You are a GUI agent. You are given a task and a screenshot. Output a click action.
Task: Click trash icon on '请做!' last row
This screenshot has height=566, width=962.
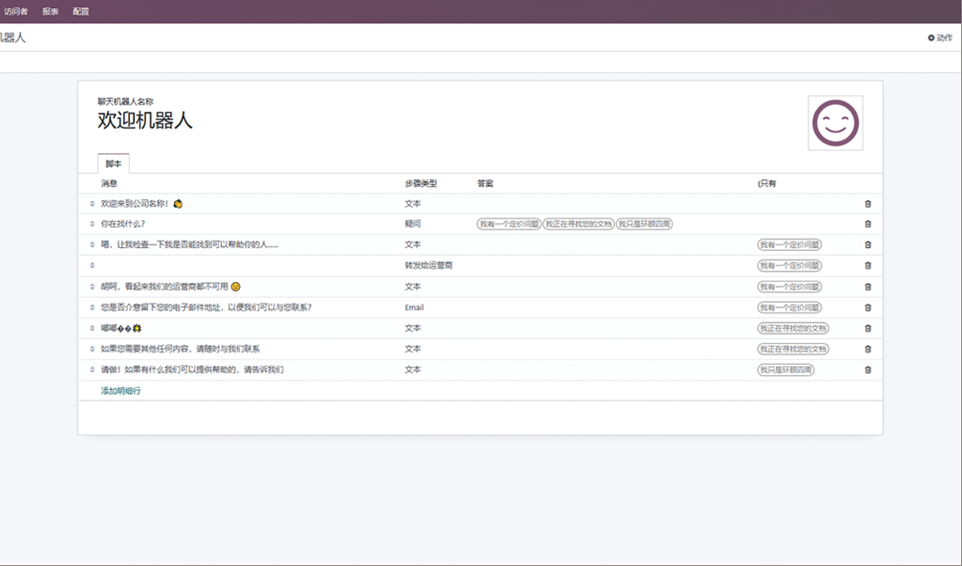(867, 370)
